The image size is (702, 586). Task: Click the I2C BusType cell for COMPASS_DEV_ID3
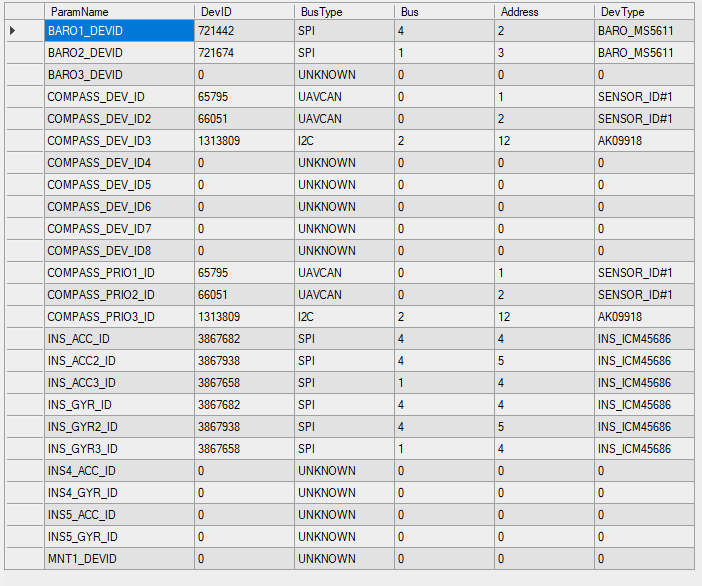344,141
